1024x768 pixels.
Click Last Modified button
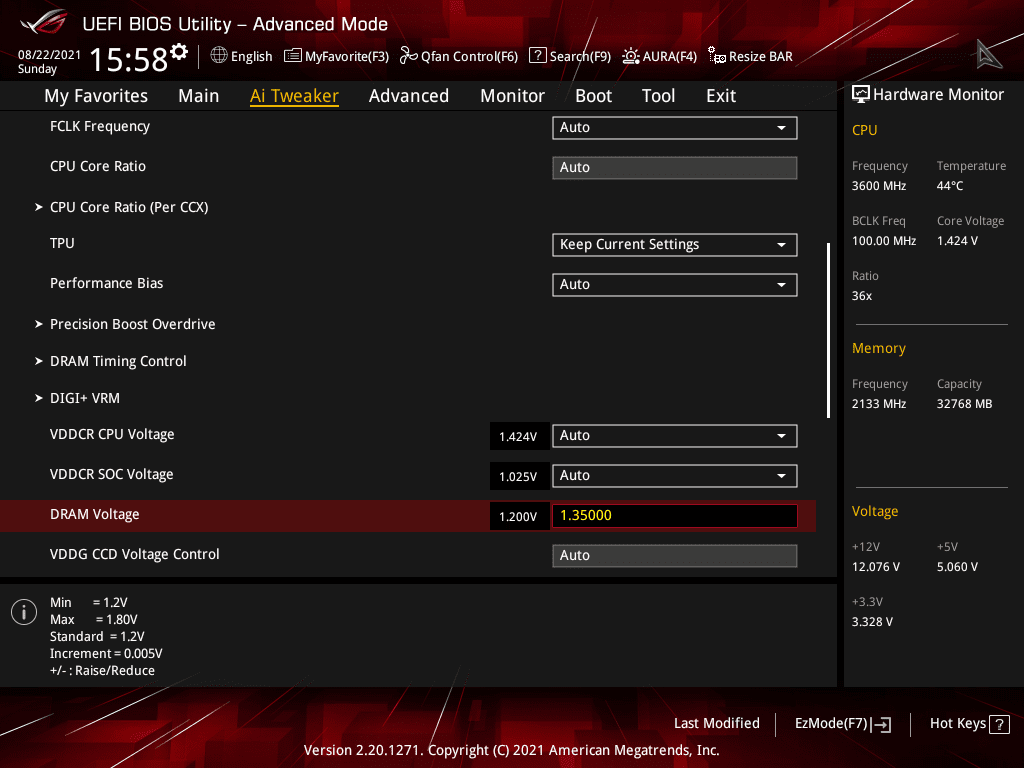[716, 723]
